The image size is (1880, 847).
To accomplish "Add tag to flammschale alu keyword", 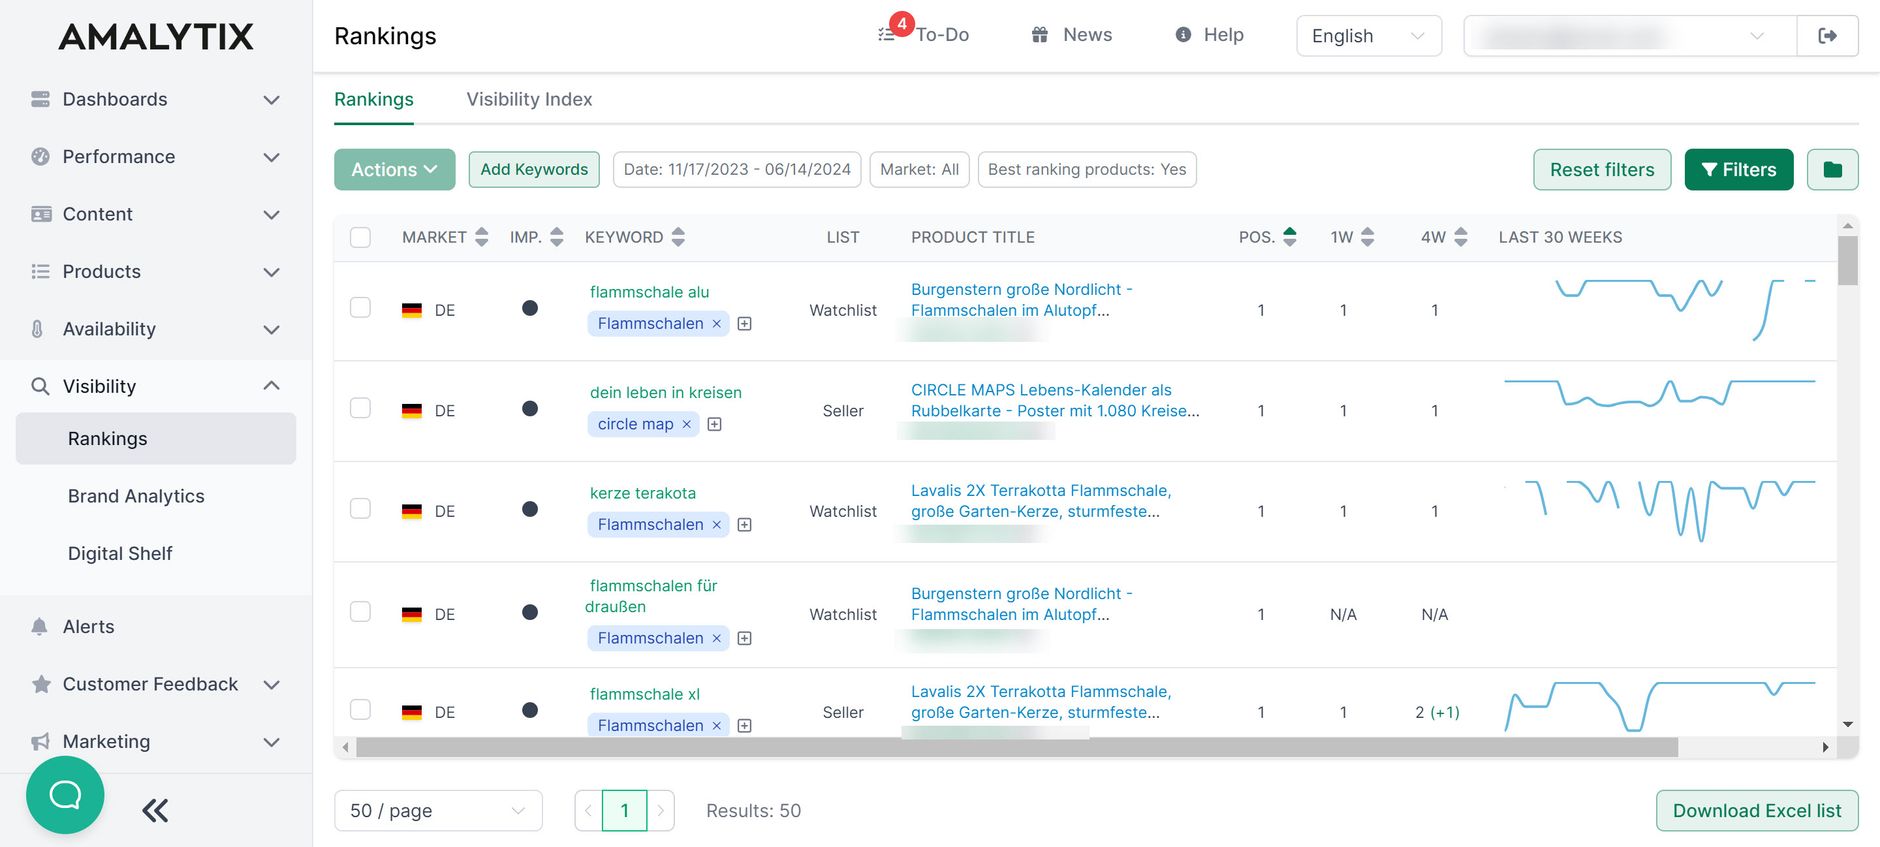I will (x=744, y=324).
